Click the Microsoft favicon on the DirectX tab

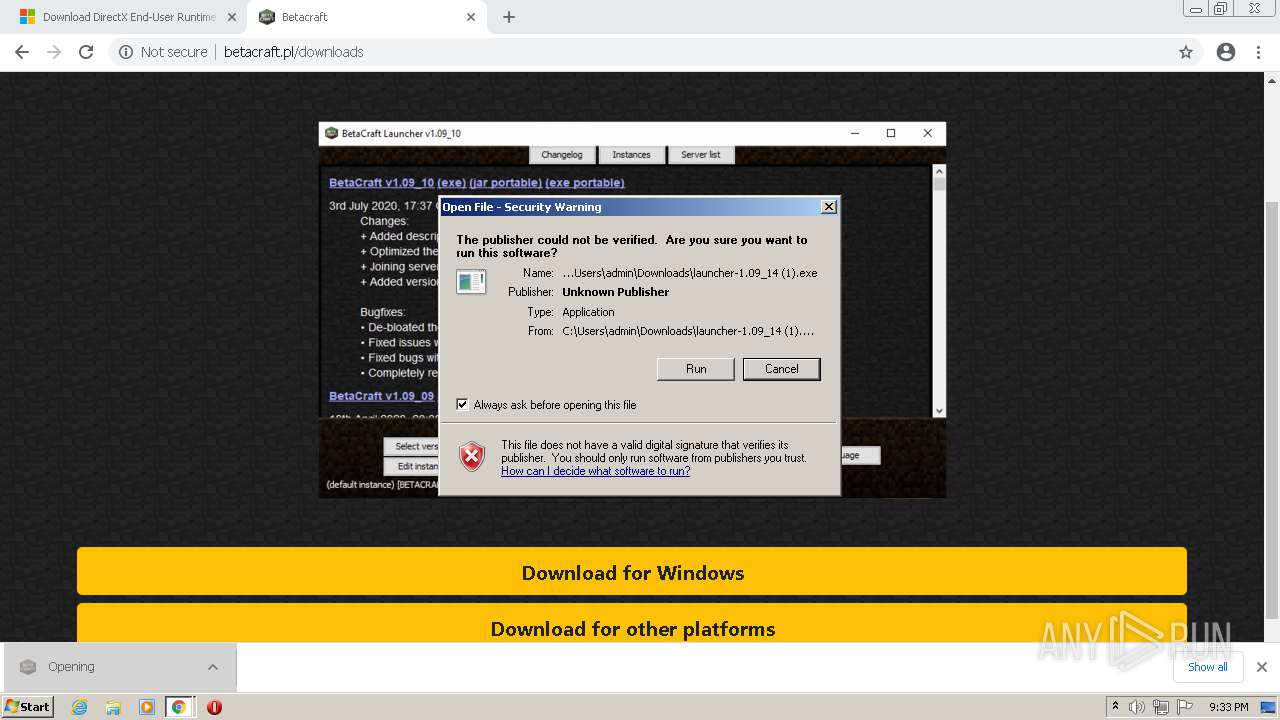pyautogui.click(x=27, y=17)
